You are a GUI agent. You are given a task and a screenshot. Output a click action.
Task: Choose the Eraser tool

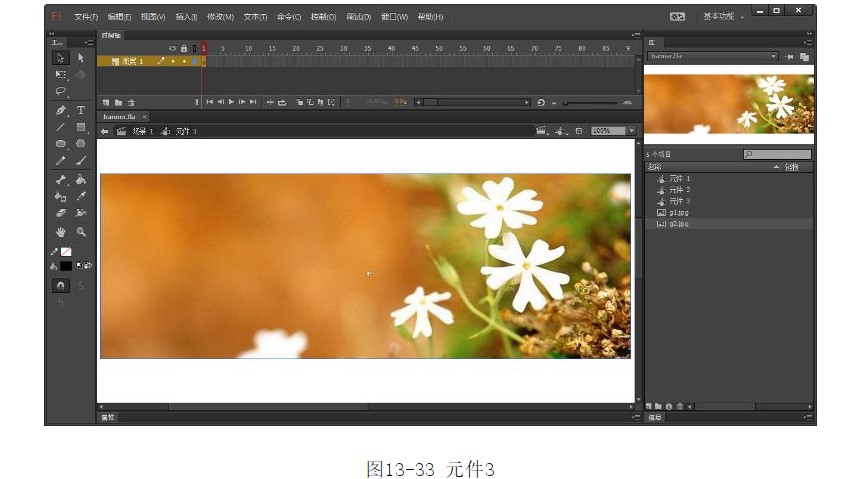(61, 213)
